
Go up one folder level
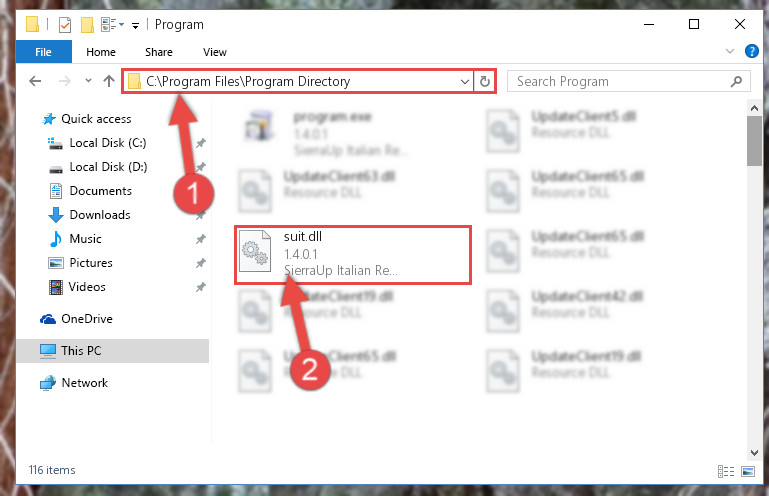pyautogui.click(x=109, y=81)
